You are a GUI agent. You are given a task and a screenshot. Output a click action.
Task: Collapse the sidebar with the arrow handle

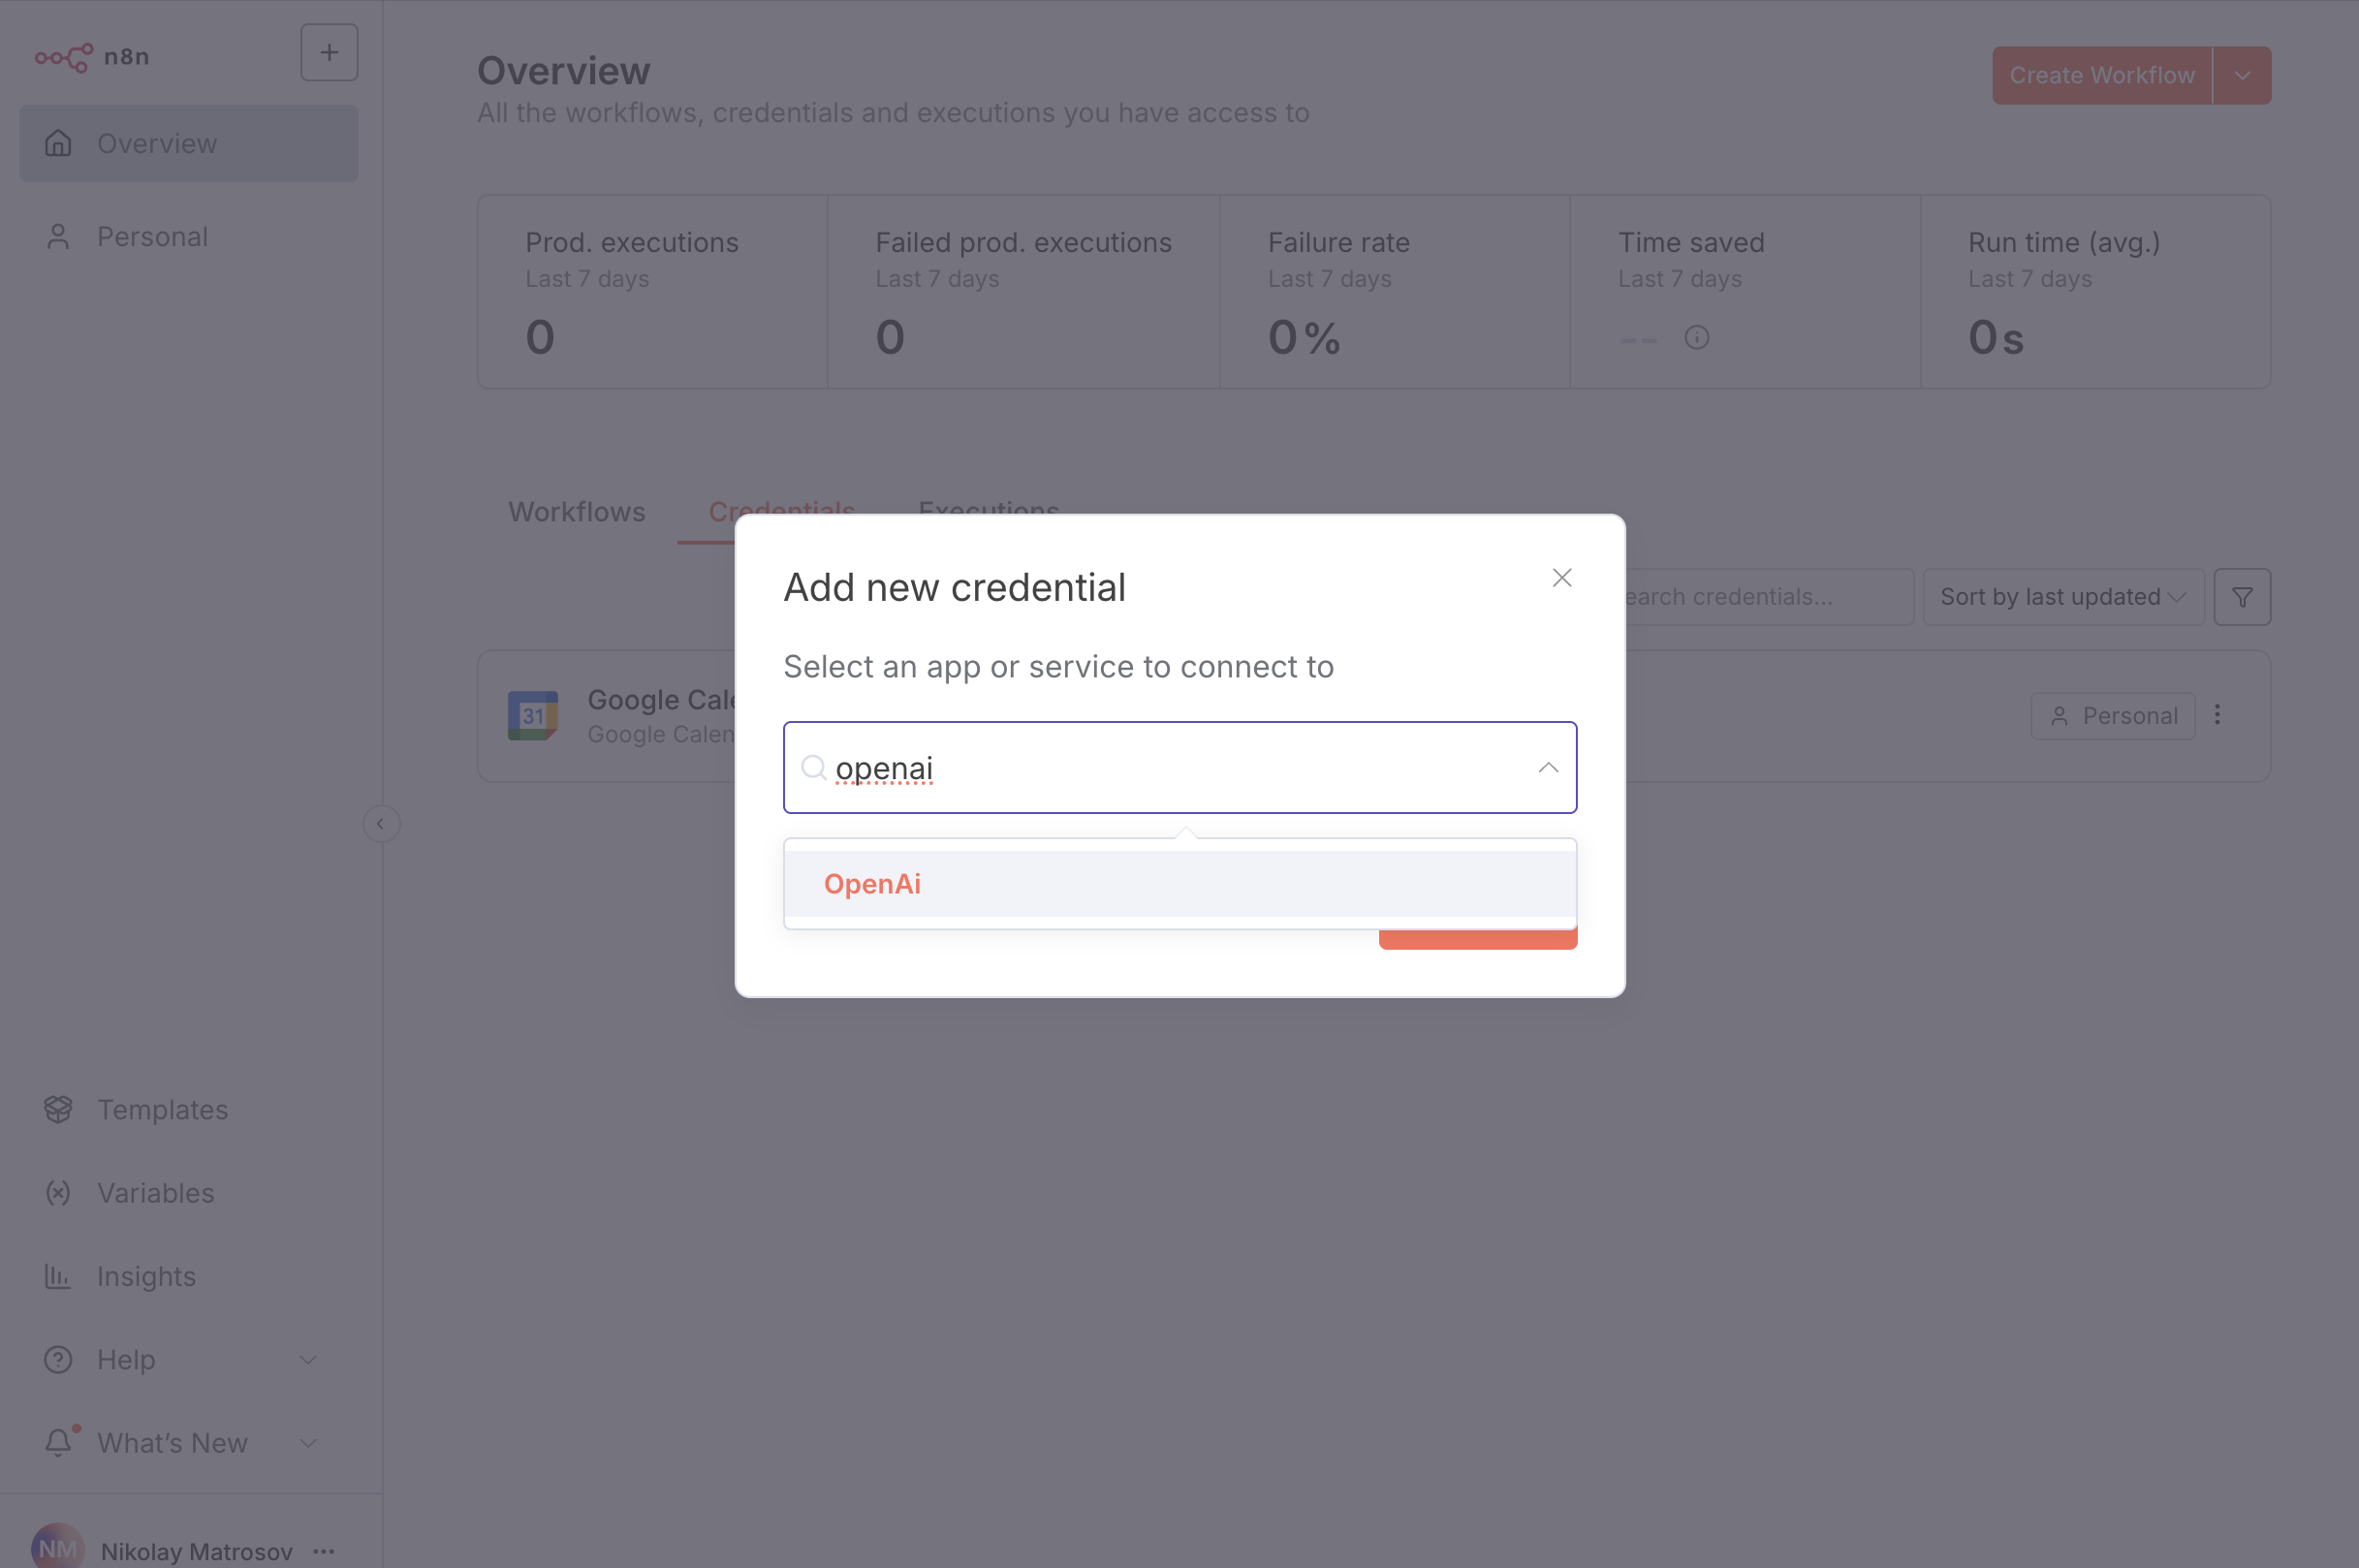point(380,824)
